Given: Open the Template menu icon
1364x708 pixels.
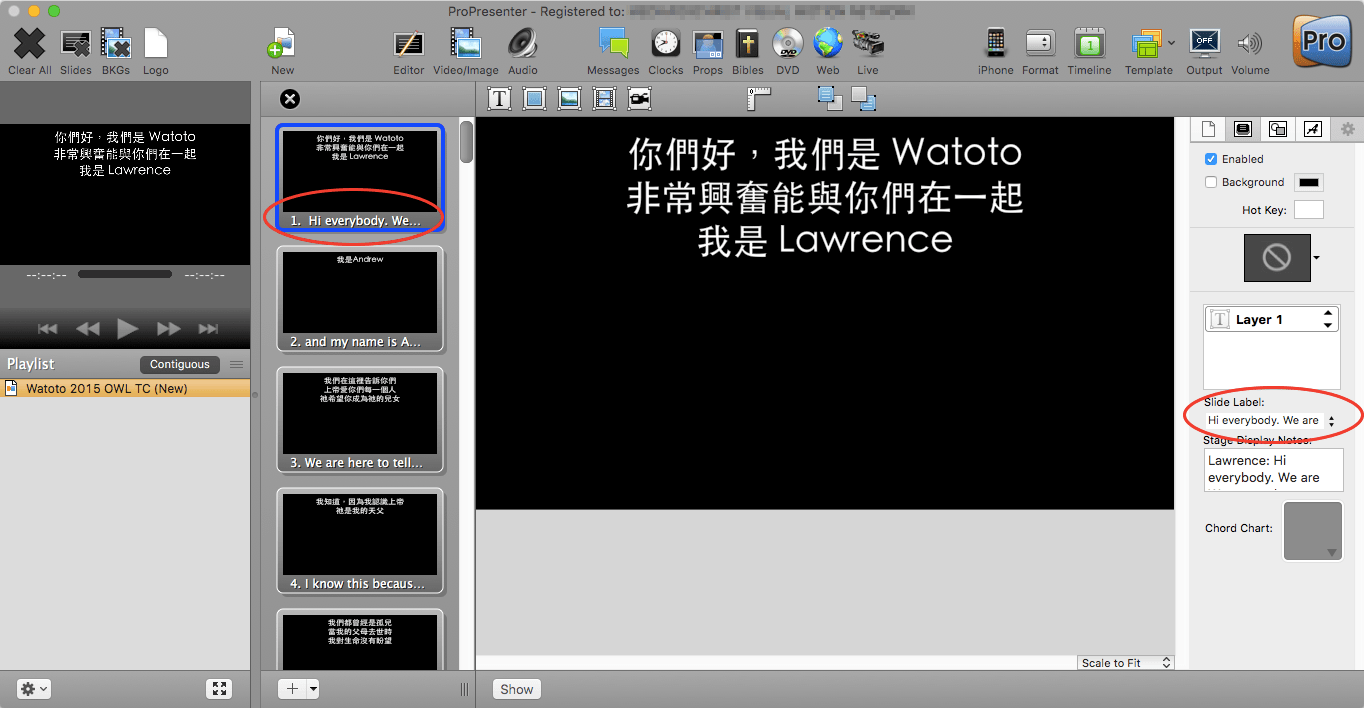Looking at the screenshot, I should tap(1146, 44).
